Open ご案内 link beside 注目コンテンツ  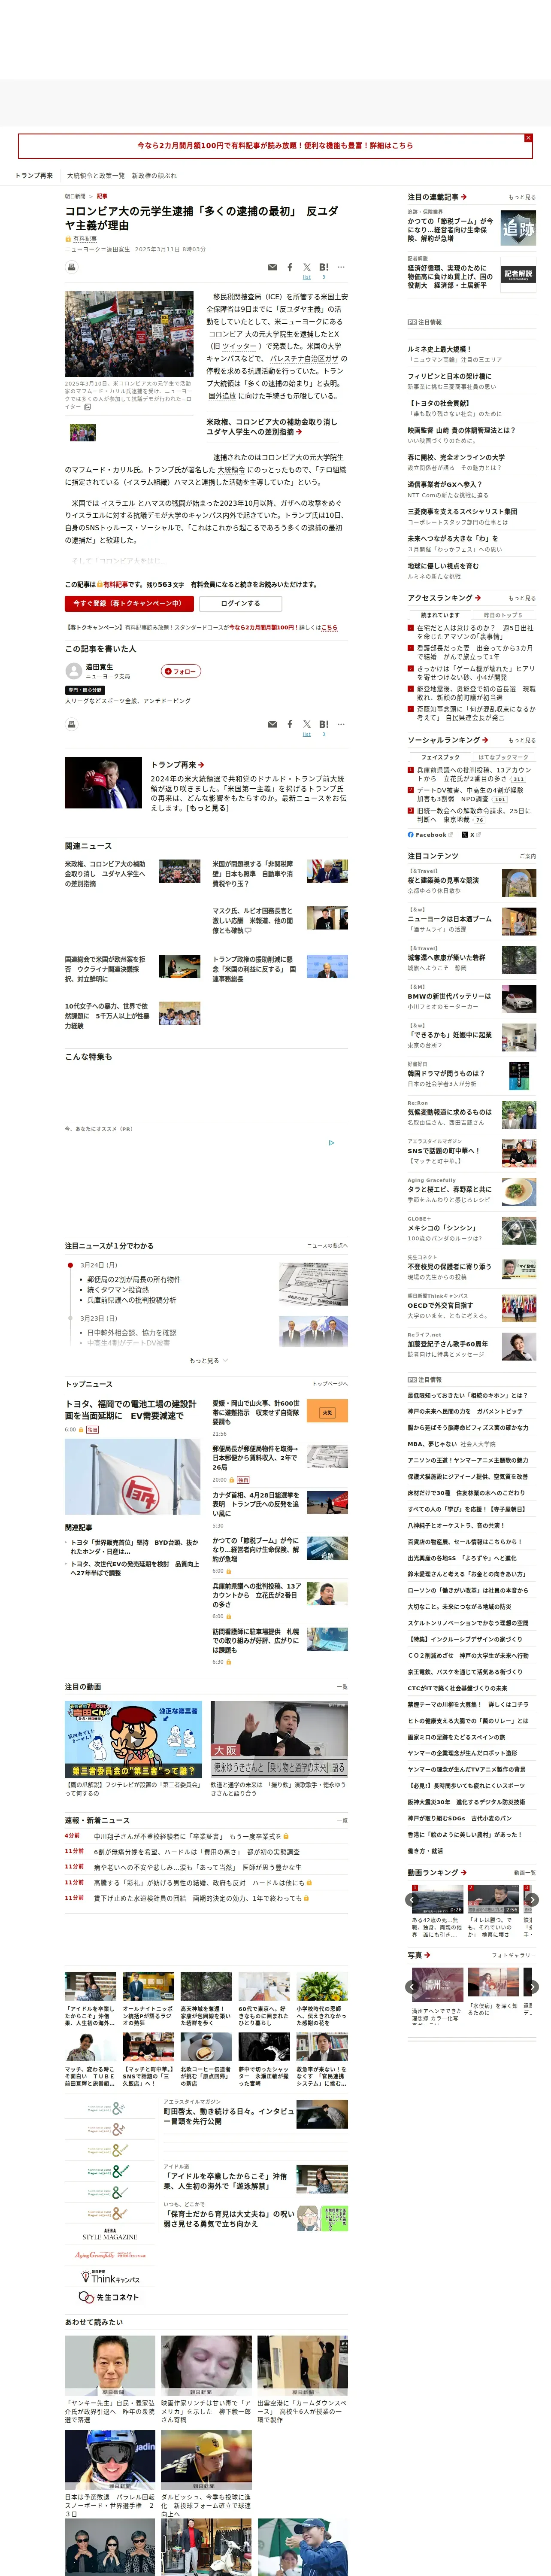click(528, 856)
